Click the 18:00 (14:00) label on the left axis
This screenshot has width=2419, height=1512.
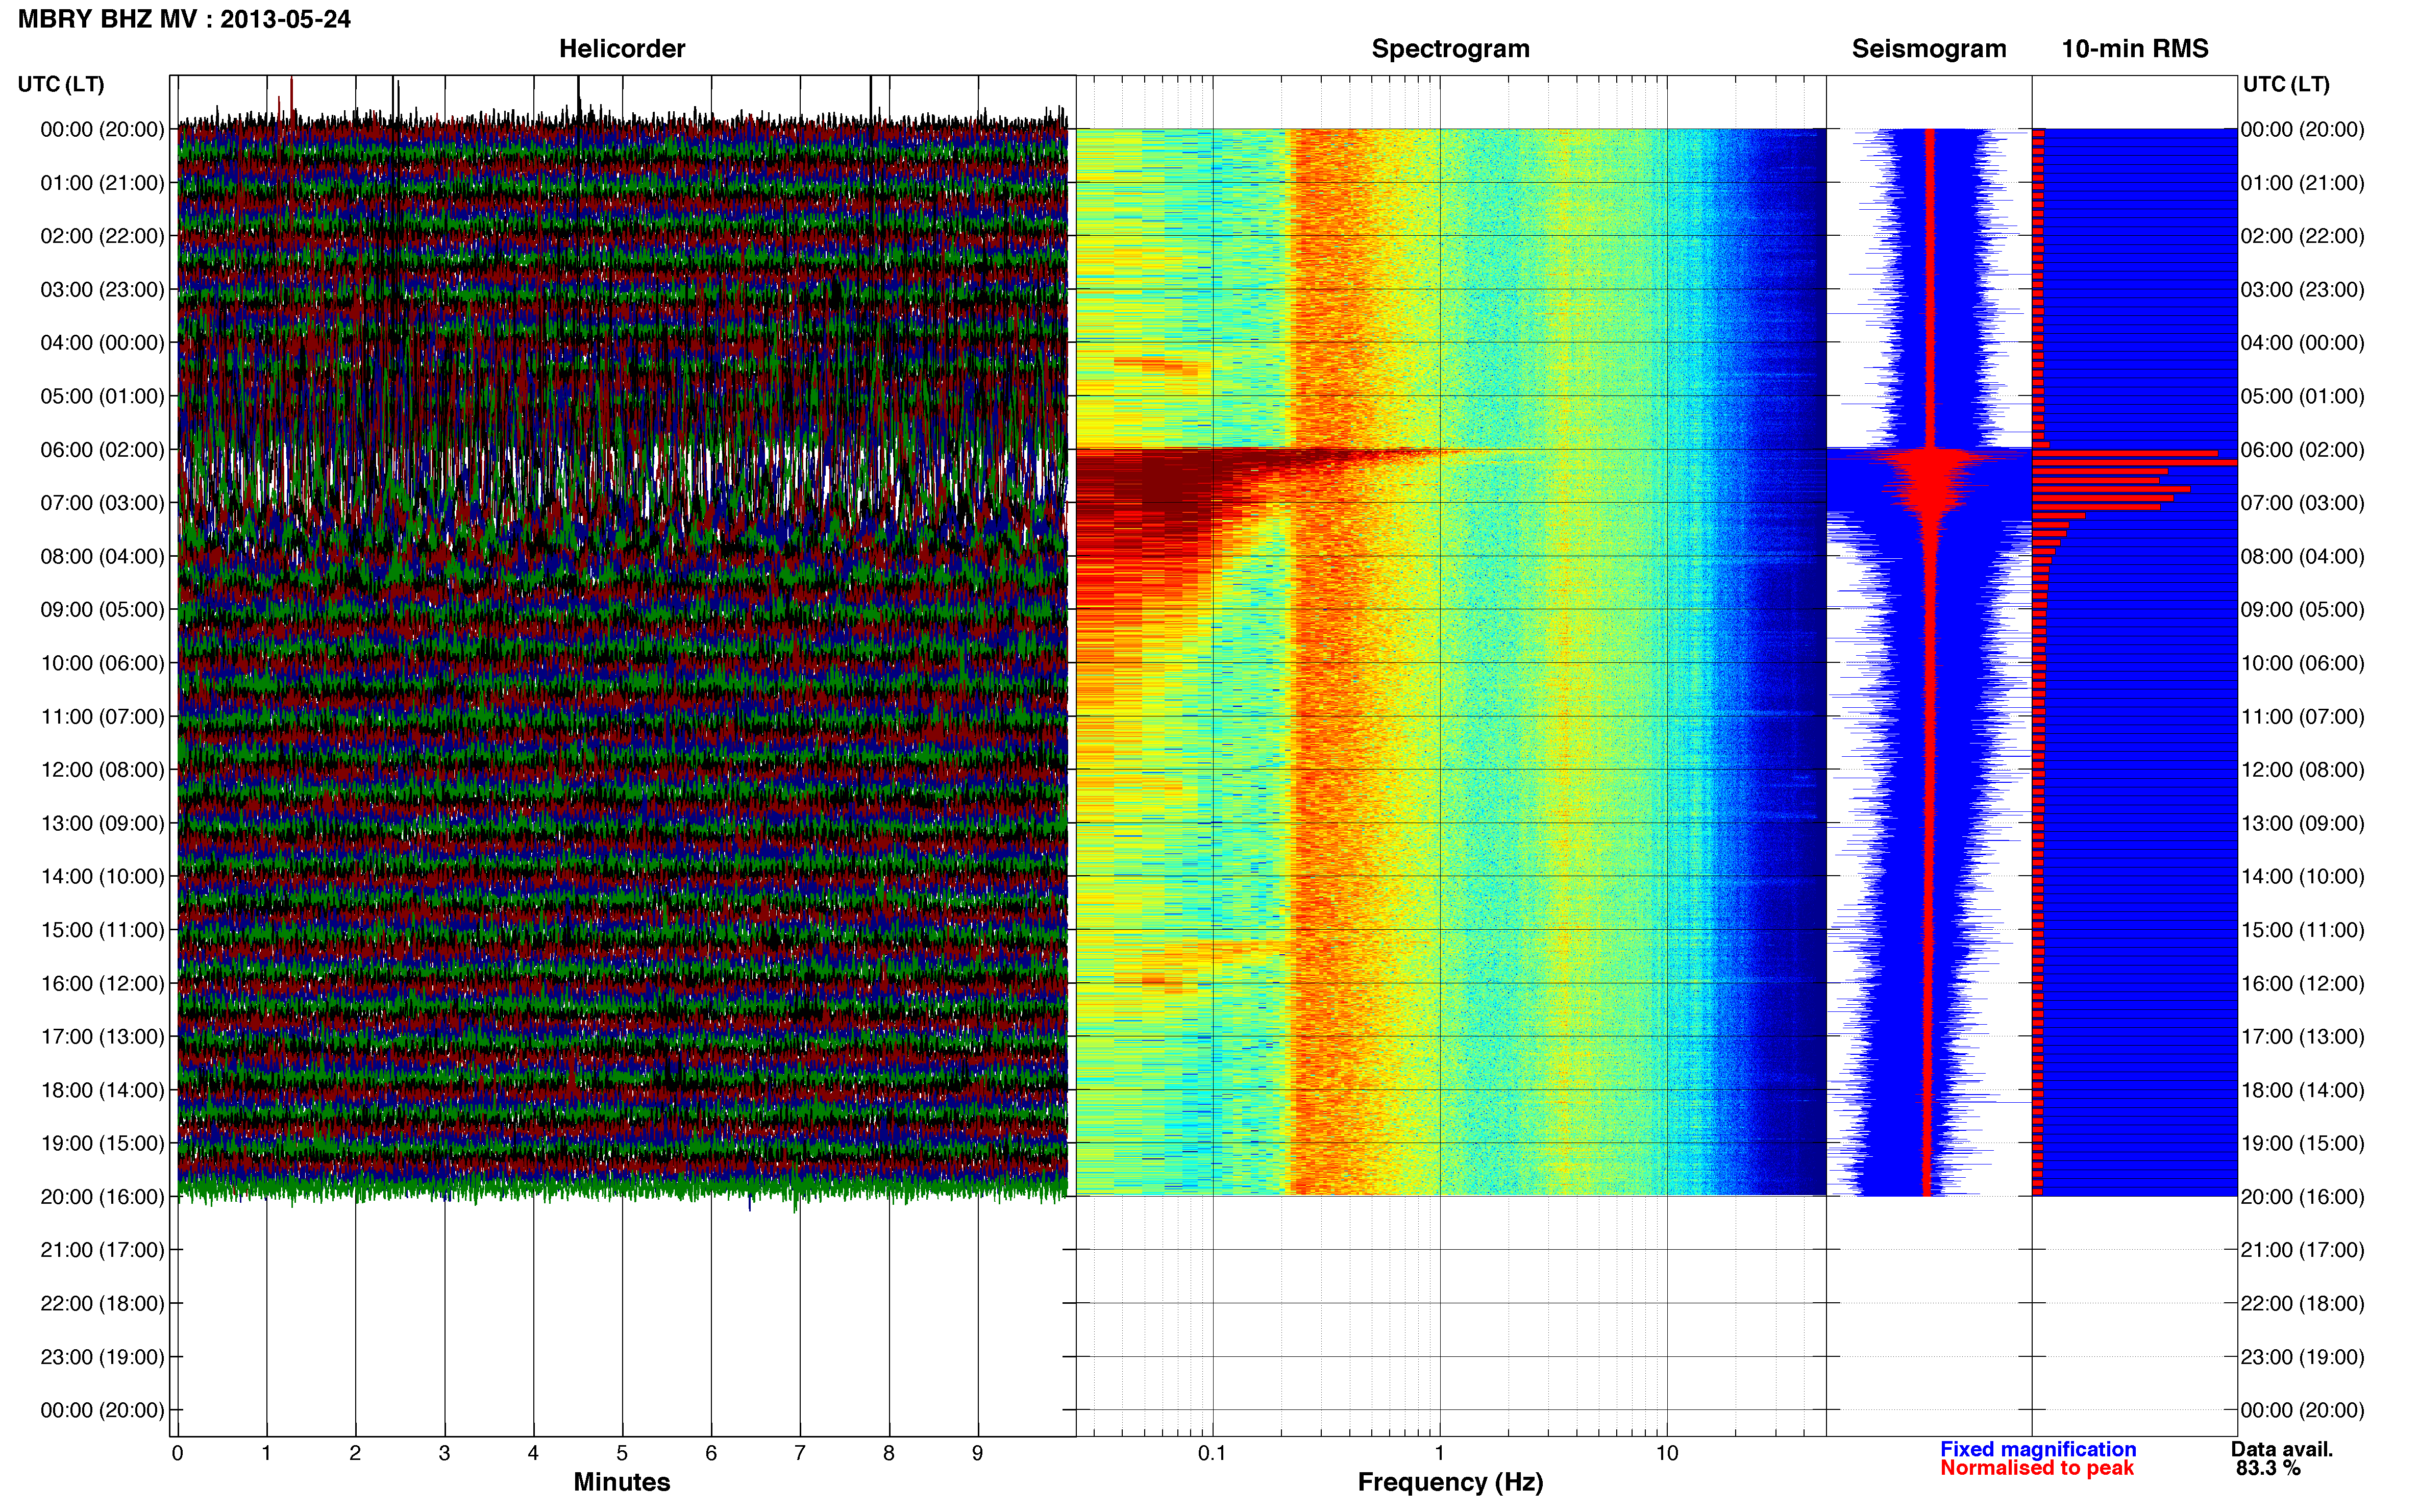coord(102,1090)
